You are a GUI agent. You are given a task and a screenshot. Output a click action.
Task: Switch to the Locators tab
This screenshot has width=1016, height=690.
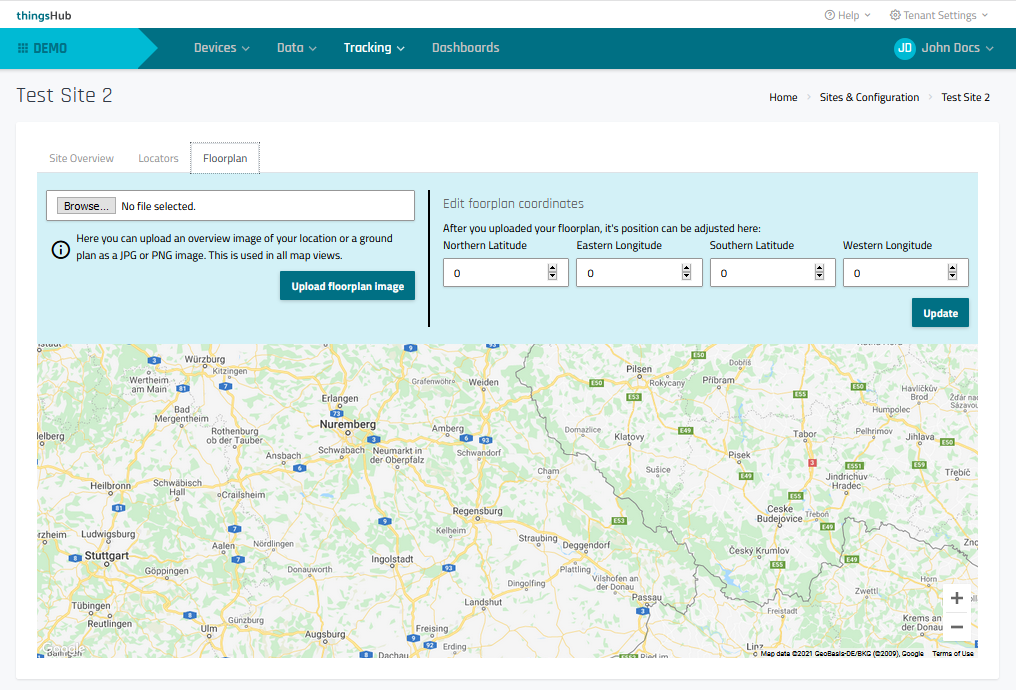pyautogui.click(x=158, y=158)
